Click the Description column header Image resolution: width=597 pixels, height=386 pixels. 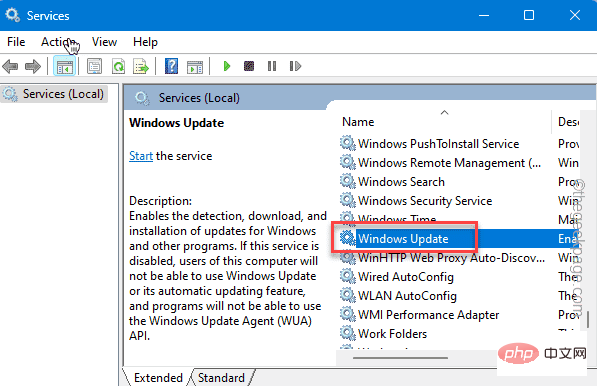pyautogui.click(x=567, y=122)
